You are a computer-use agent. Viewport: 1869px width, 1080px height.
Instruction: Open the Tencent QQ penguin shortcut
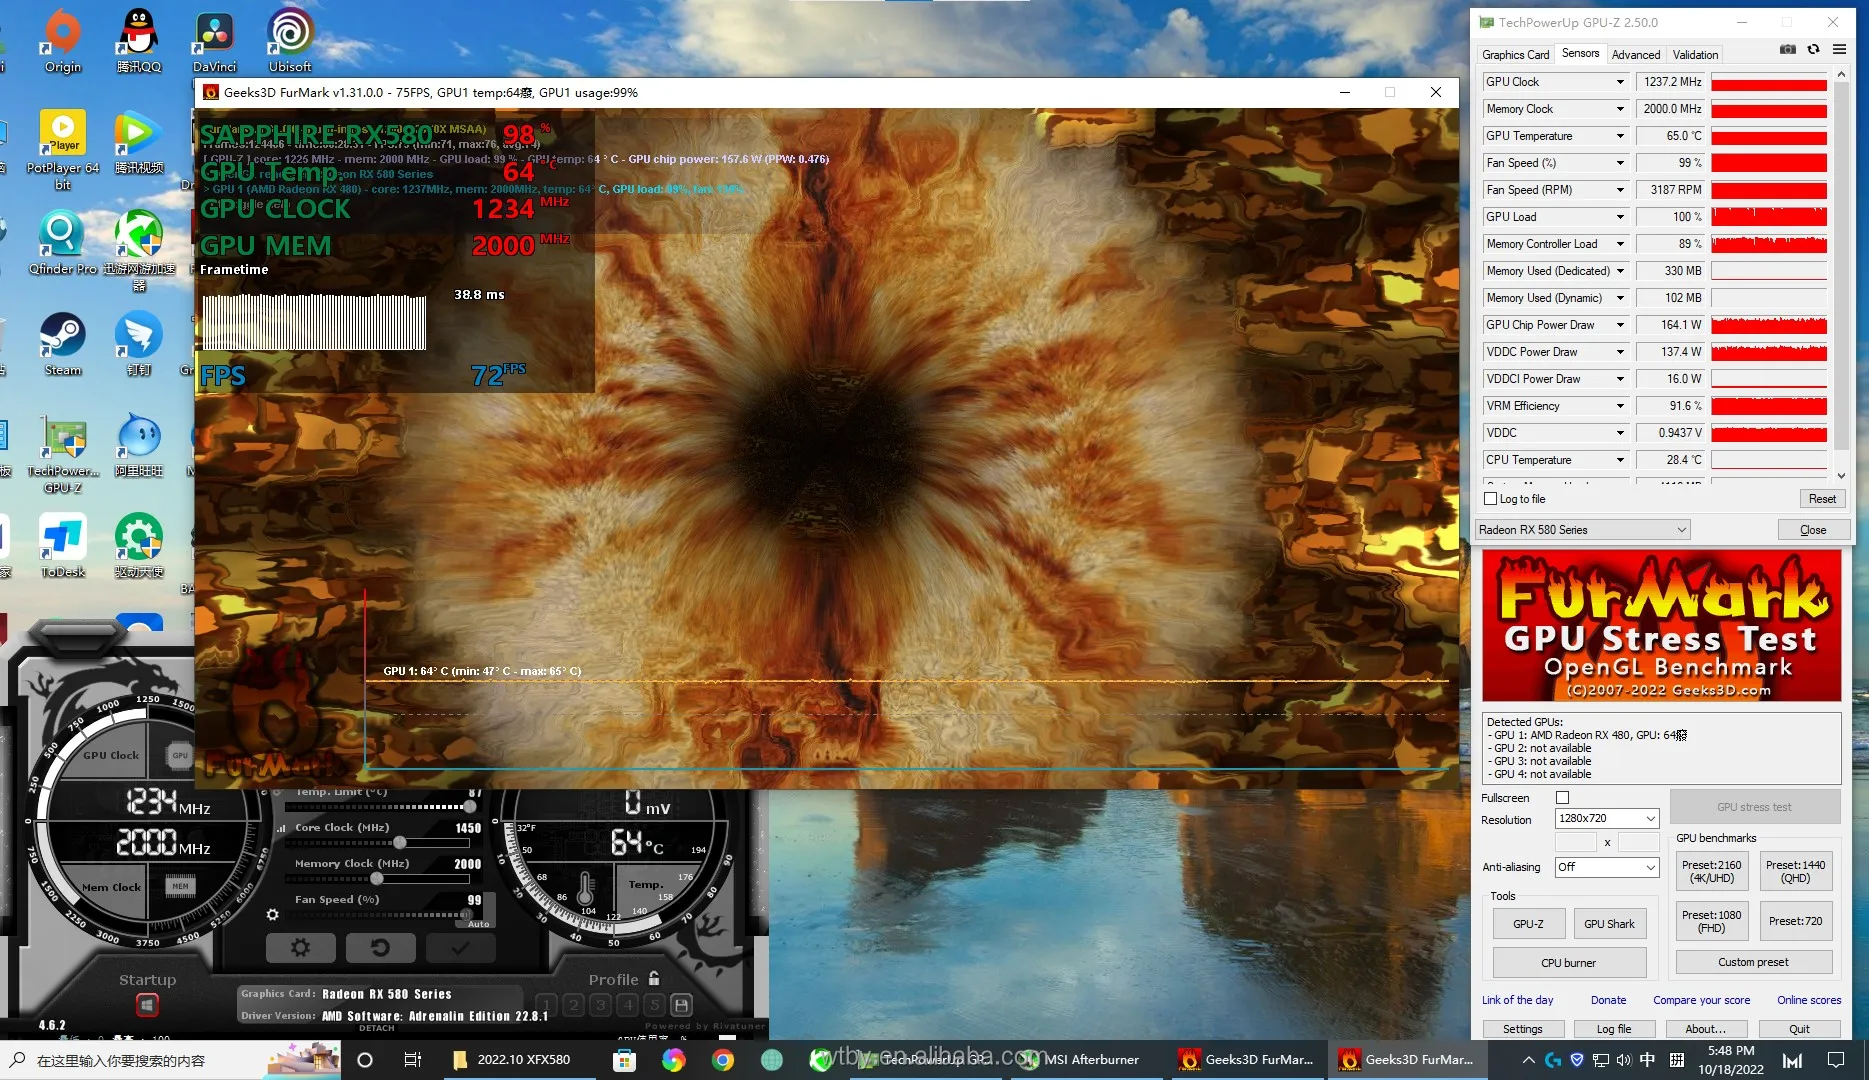pos(139,40)
